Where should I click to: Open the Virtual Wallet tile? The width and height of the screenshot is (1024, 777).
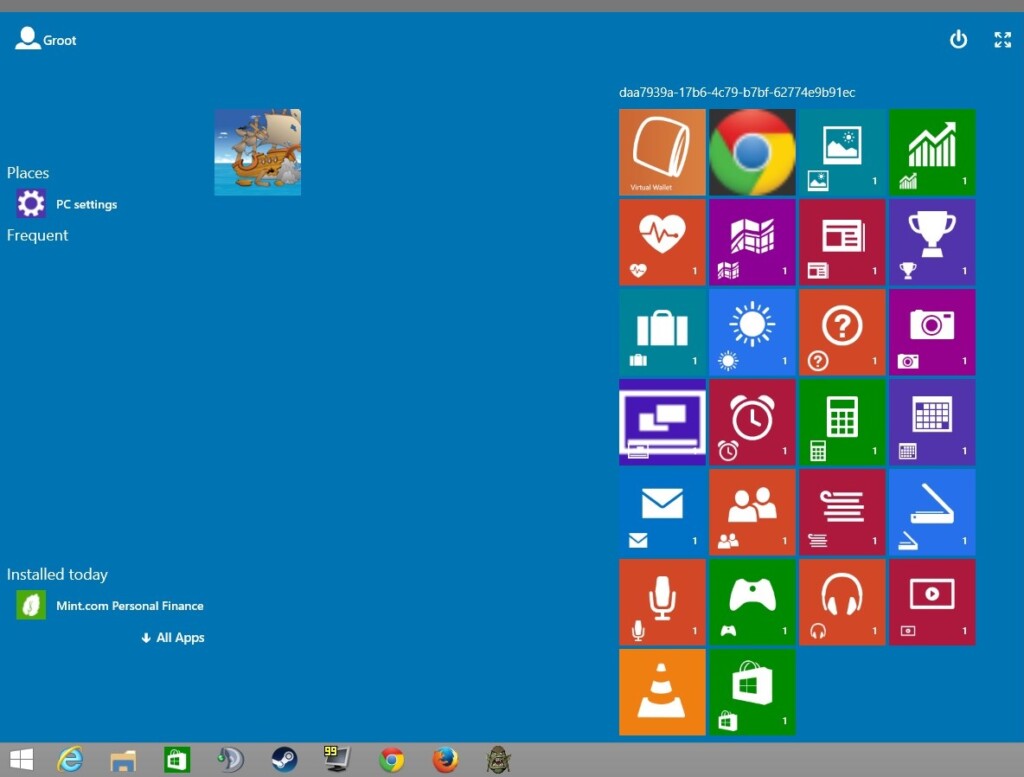click(662, 152)
